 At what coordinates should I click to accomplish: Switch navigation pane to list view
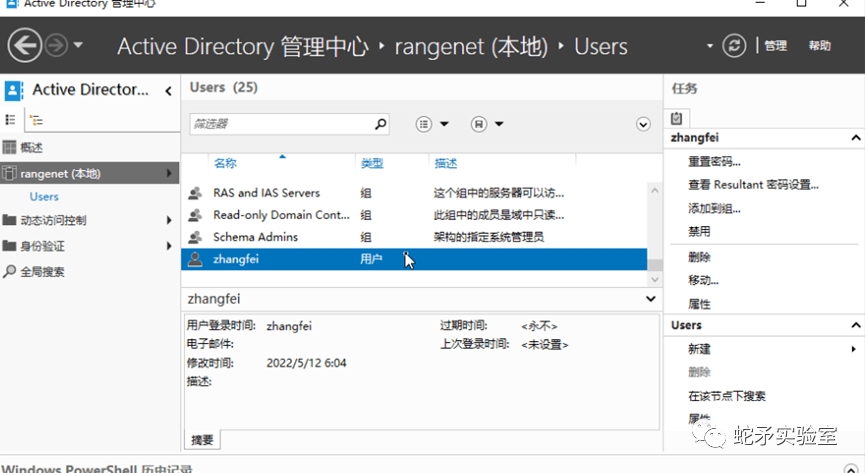pyautogui.click(x=10, y=120)
